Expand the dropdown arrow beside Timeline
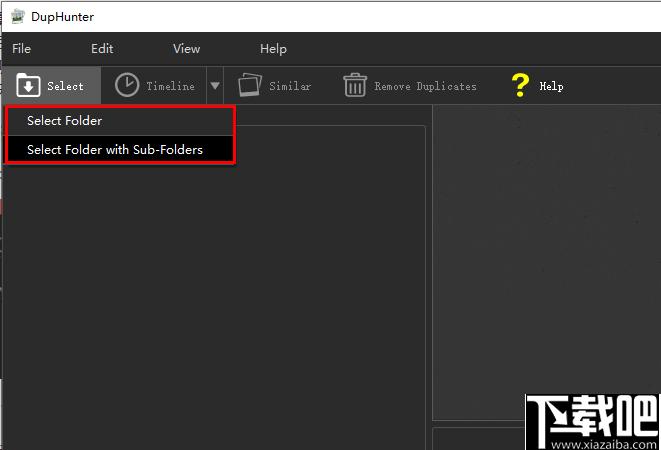The width and height of the screenshot is (661, 450). click(x=215, y=86)
